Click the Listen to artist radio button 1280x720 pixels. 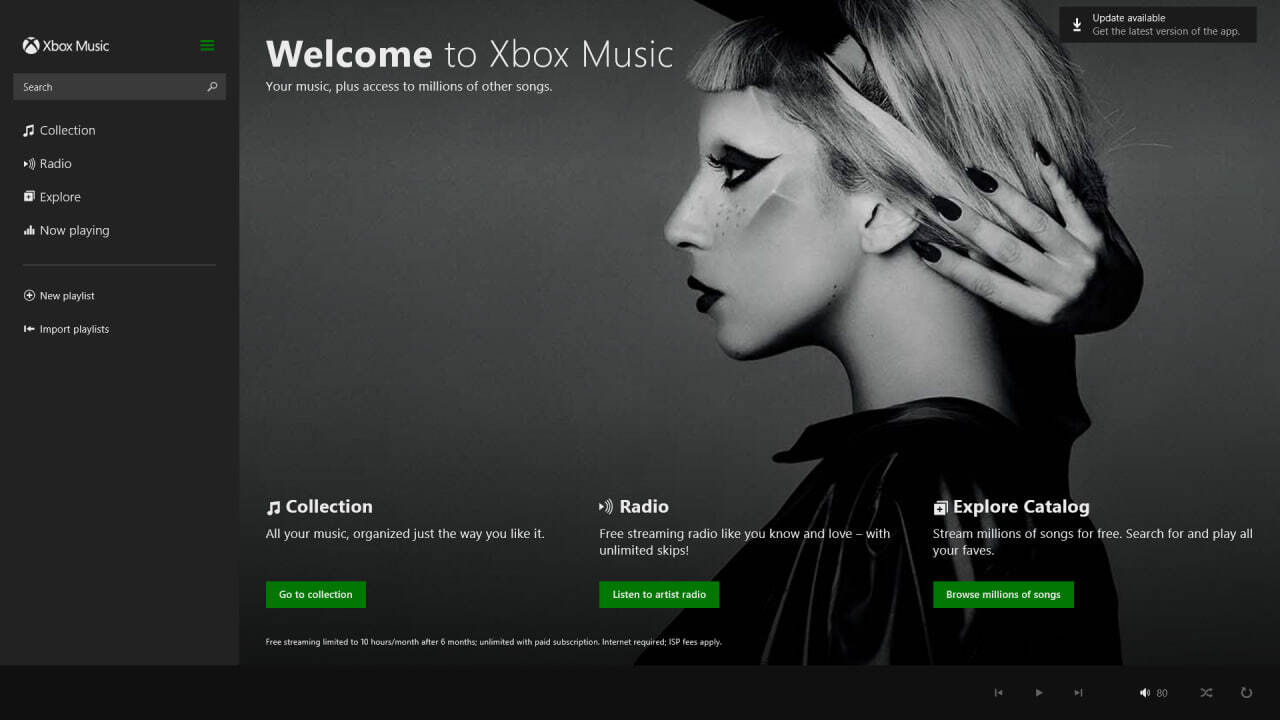659,595
